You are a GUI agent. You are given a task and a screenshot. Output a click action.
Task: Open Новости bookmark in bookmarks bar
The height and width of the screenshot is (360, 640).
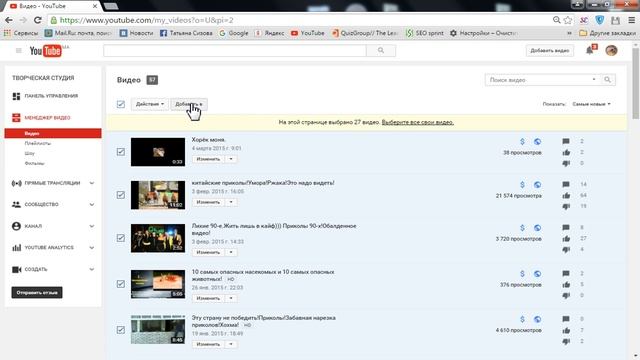click(136, 33)
